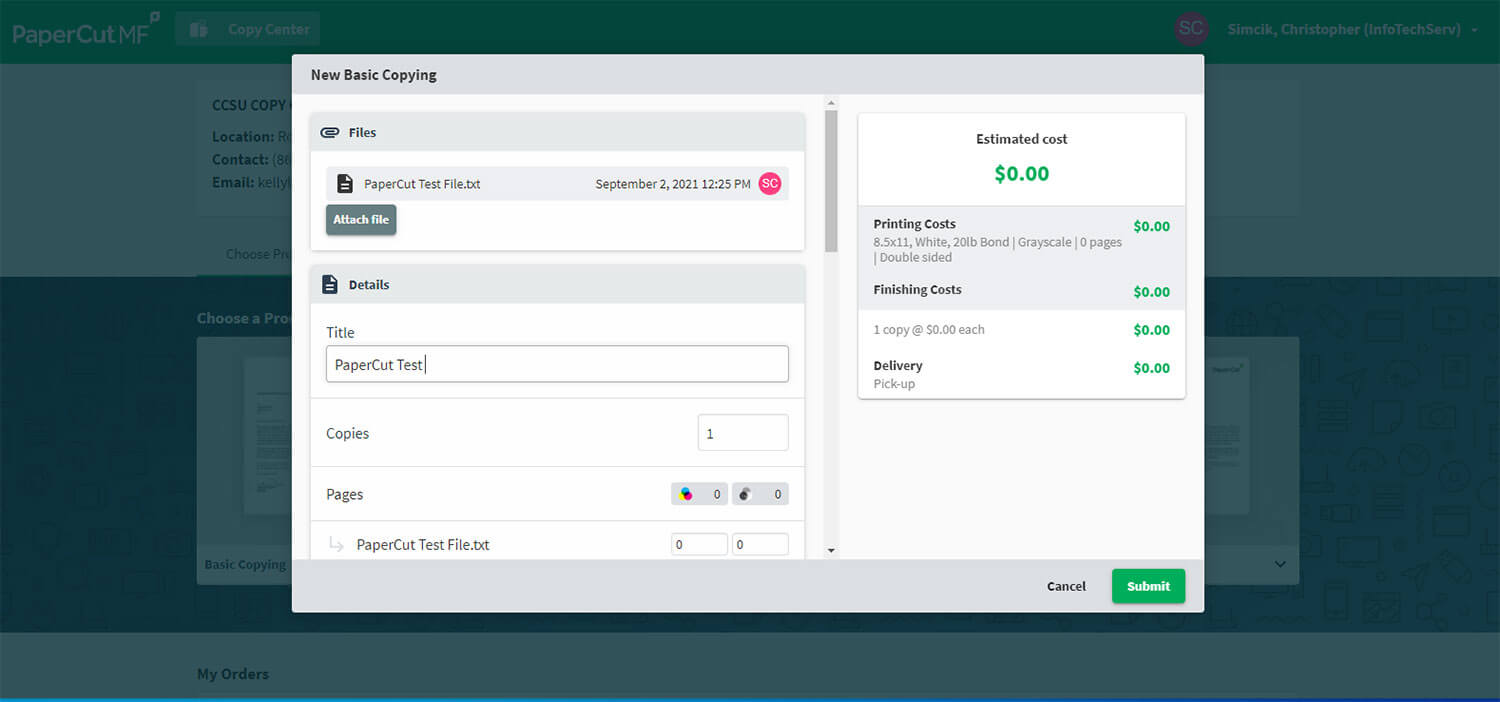The height and width of the screenshot is (702, 1500).
Task: Click the Finishing Costs label
Action: pos(917,290)
